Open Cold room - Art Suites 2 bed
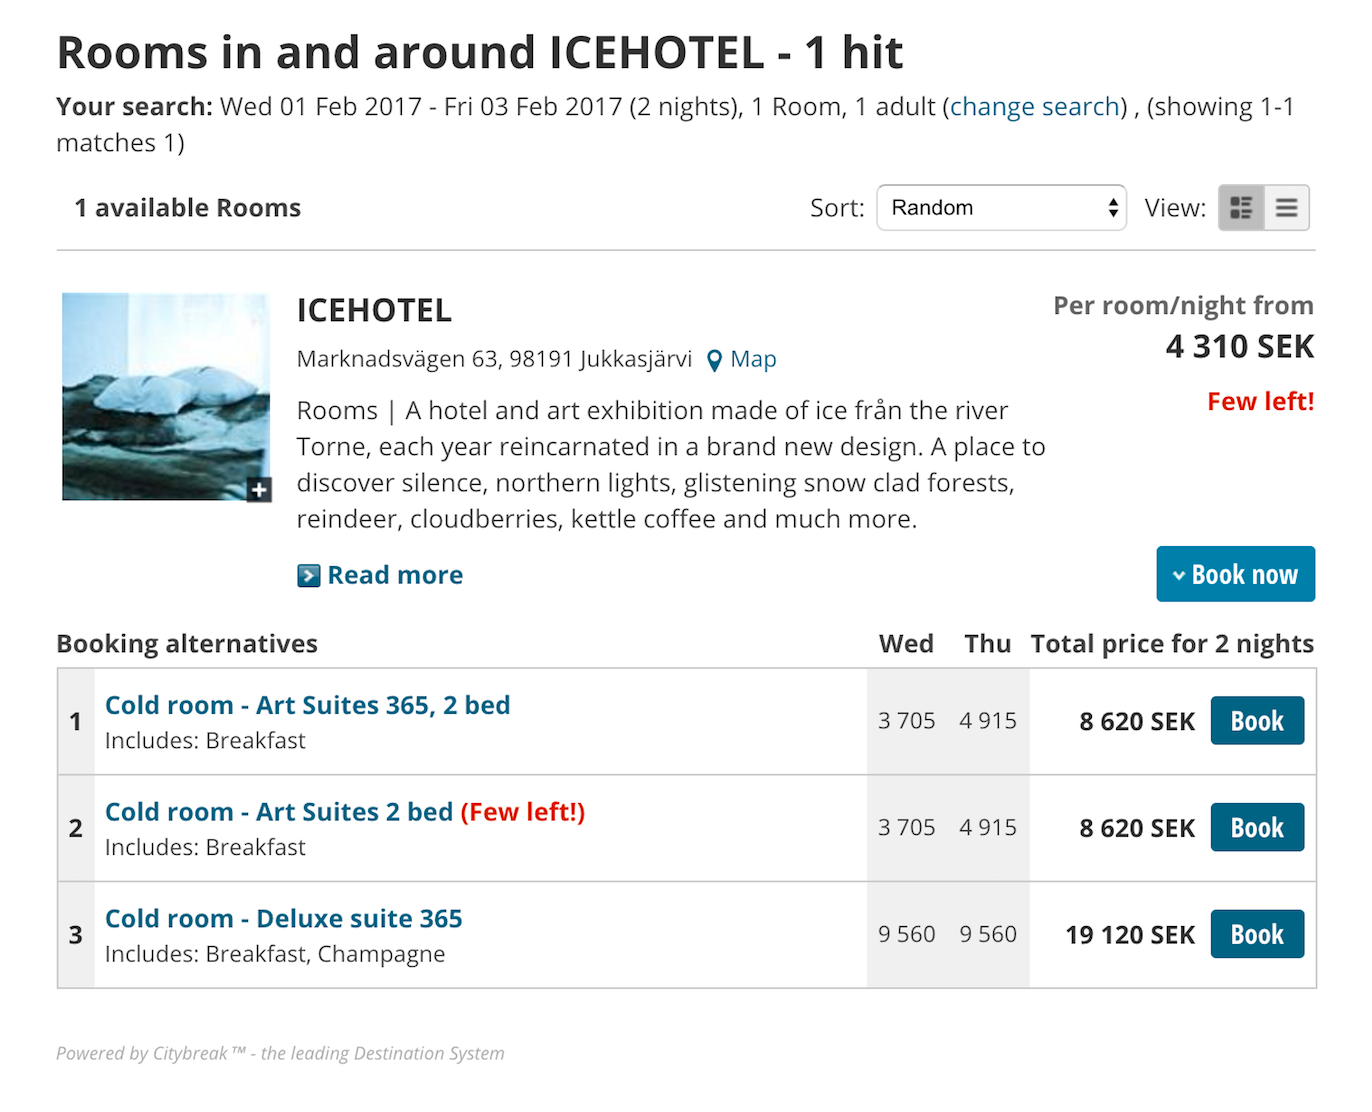 pos(279,812)
